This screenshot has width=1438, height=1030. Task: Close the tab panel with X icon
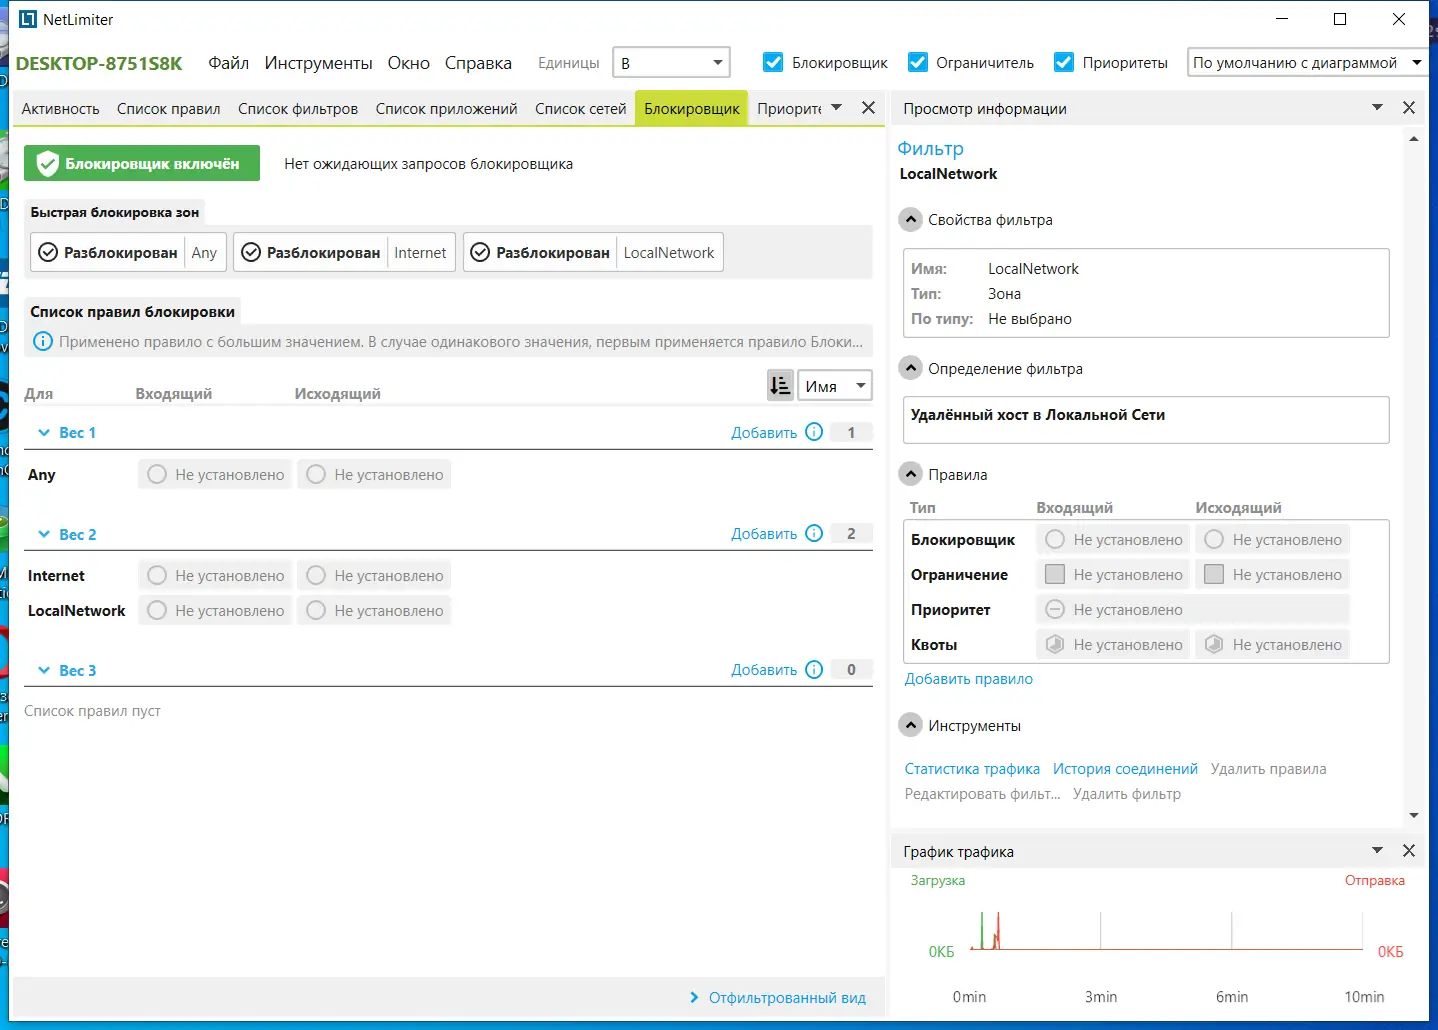[x=868, y=107]
